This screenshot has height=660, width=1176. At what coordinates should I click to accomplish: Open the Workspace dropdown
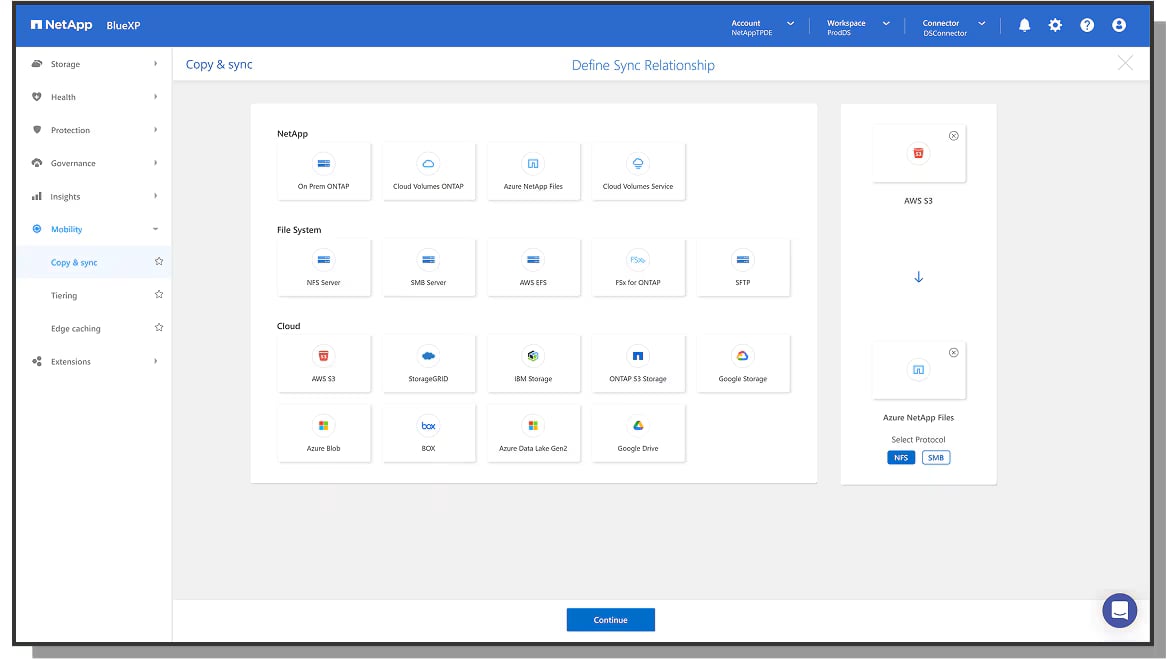[859, 27]
